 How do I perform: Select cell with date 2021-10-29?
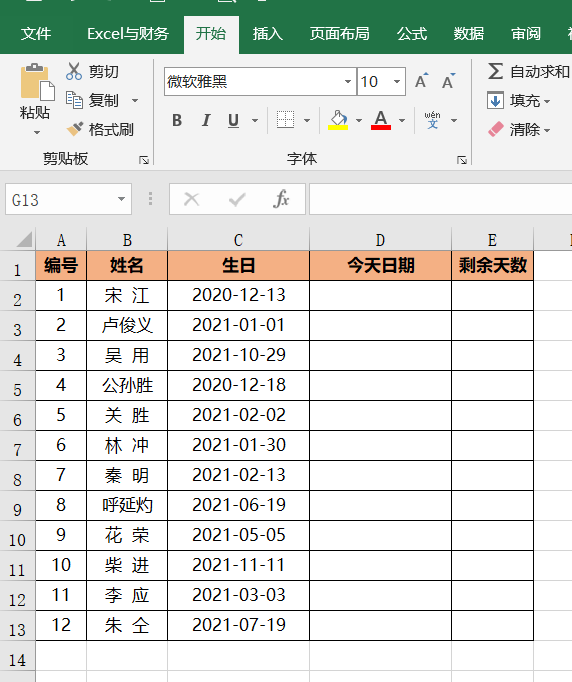[x=238, y=355]
